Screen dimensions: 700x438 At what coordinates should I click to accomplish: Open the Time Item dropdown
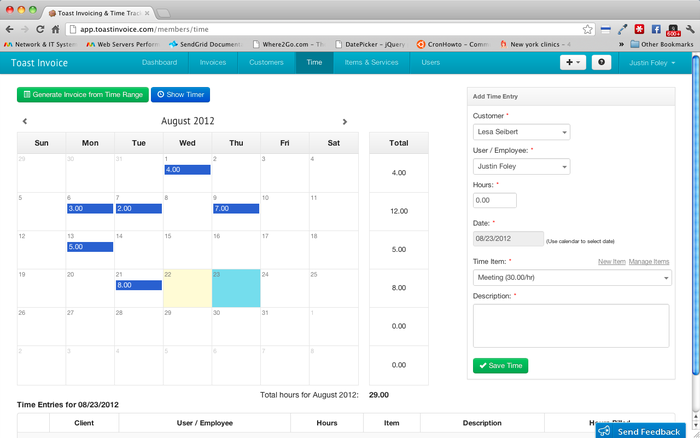point(571,277)
